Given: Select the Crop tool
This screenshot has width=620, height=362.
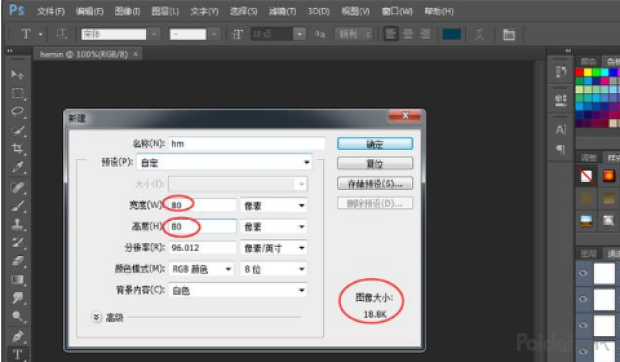Looking at the screenshot, I should [x=17, y=149].
